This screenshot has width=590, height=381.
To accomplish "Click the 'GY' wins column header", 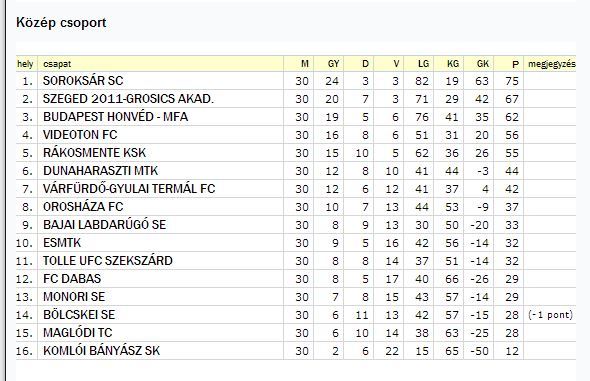I will pyautogui.click(x=333, y=64).
